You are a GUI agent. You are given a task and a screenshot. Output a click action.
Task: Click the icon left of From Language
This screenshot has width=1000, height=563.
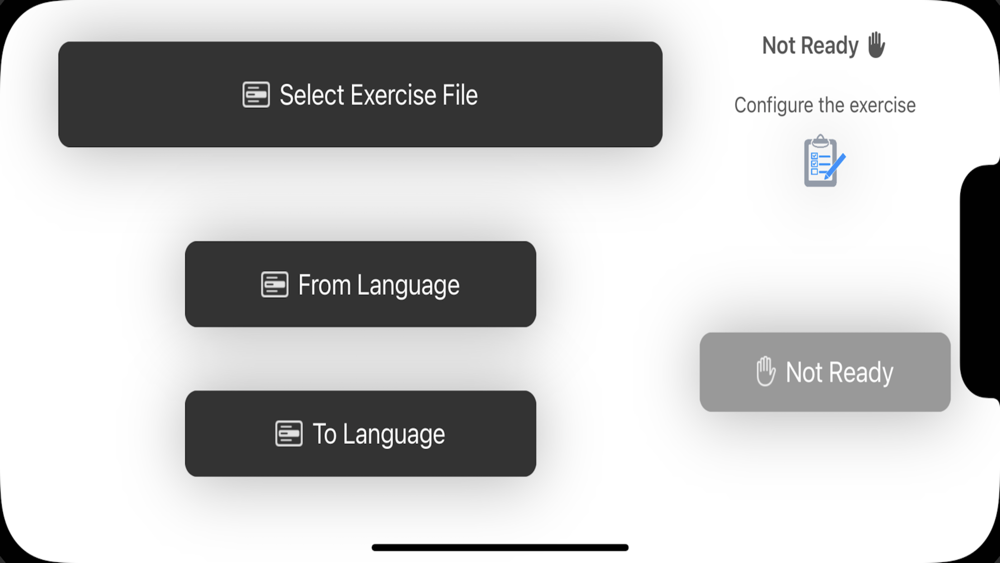274,284
